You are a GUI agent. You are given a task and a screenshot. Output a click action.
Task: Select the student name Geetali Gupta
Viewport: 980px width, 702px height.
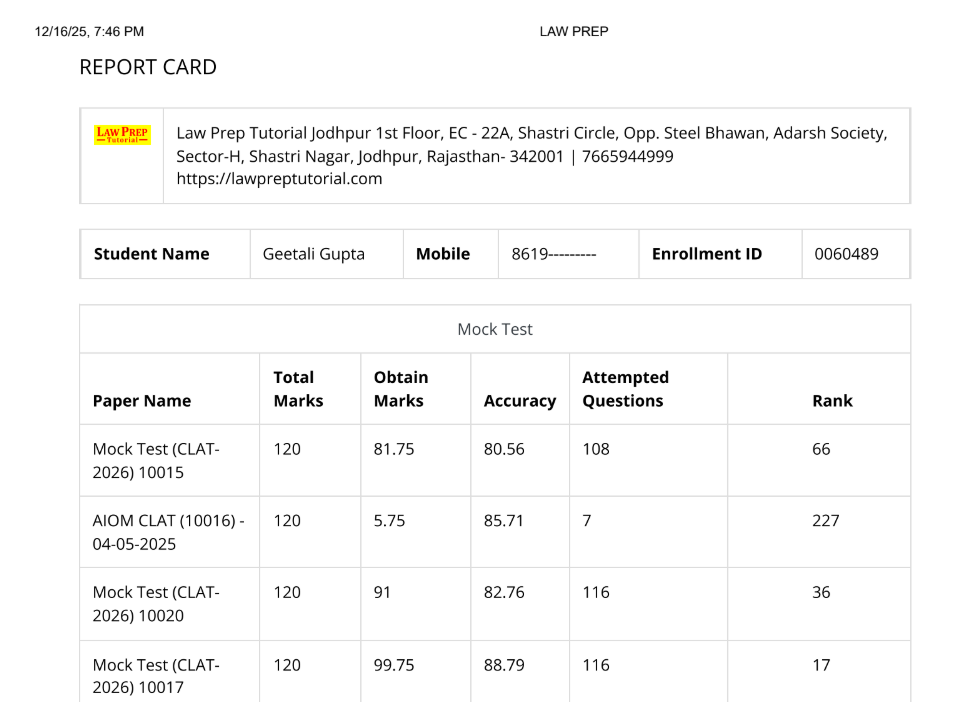coord(313,254)
